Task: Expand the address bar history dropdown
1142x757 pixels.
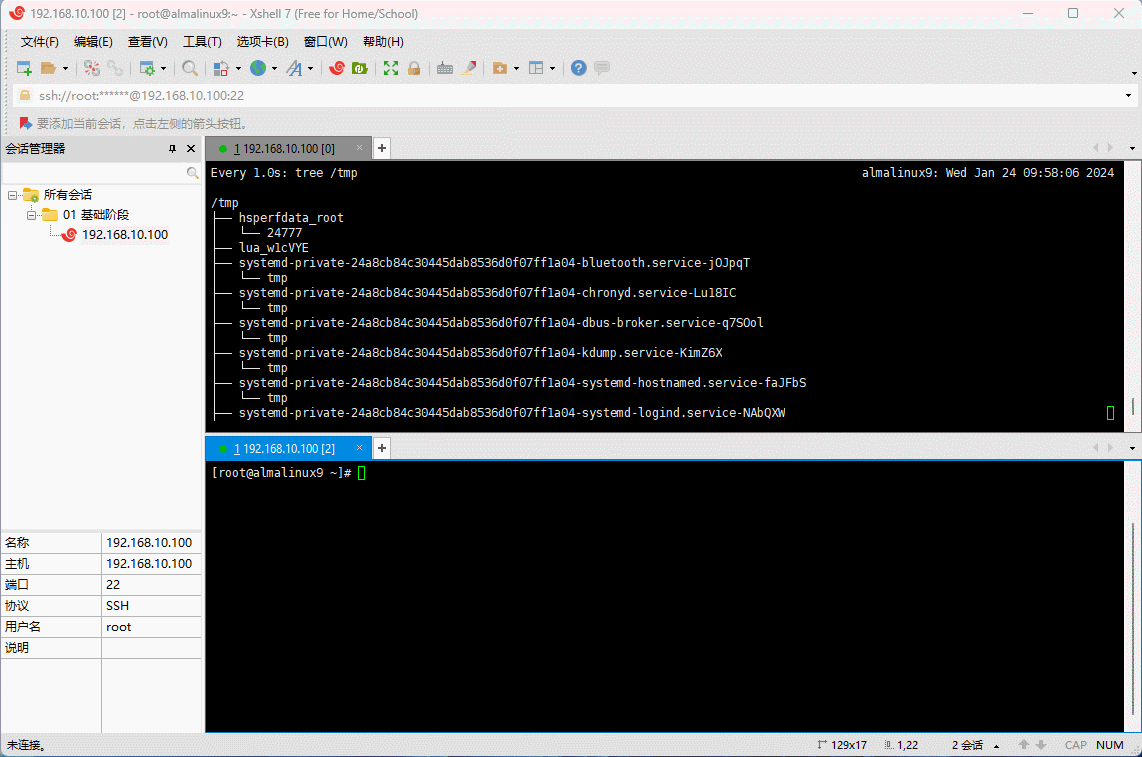Action: click(x=1129, y=95)
